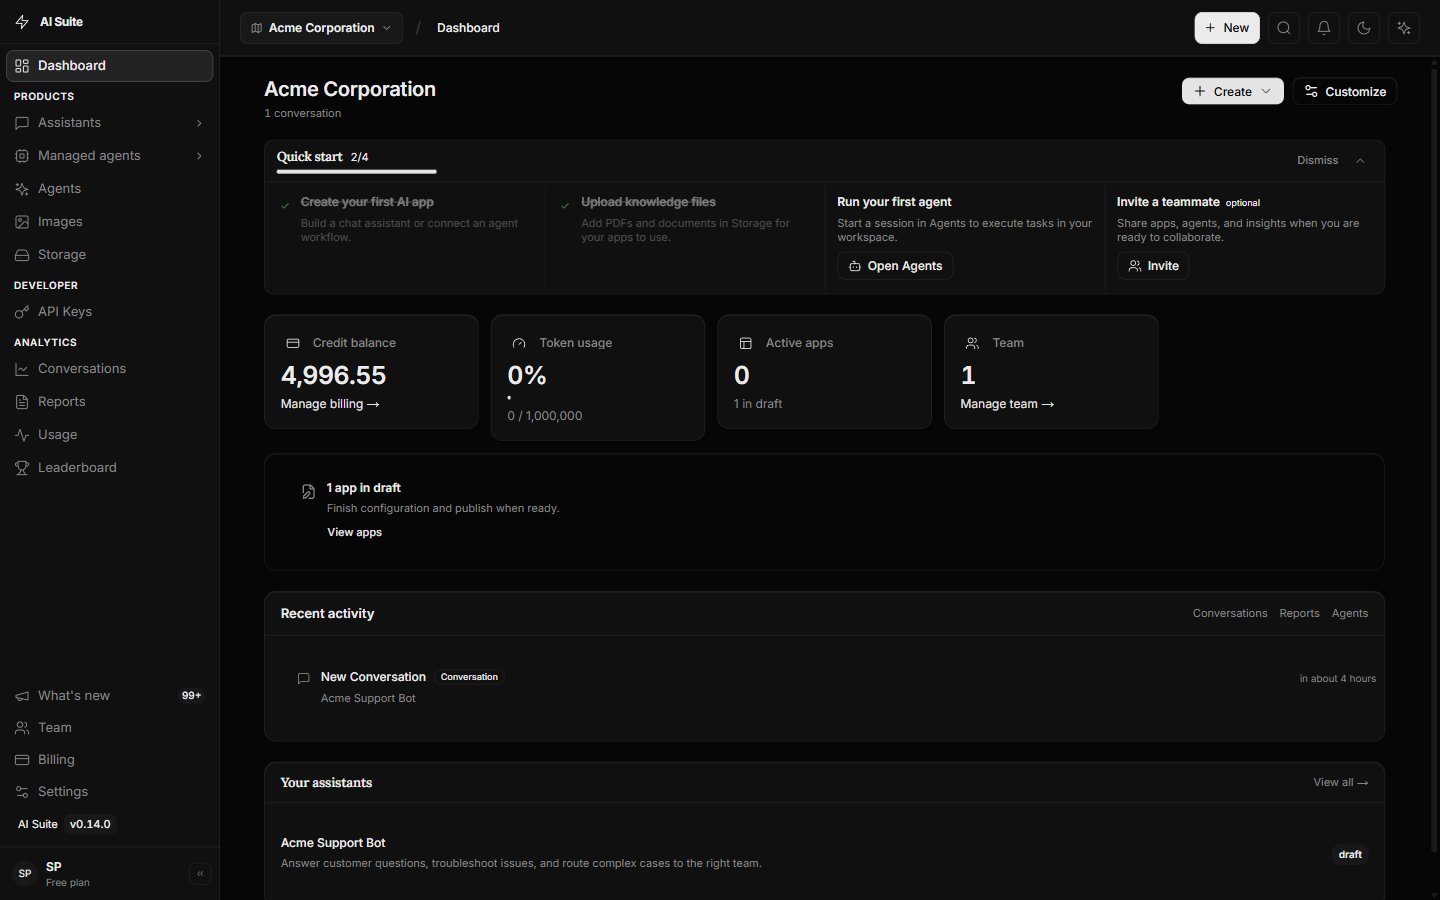The width and height of the screenshot is (1440, 900).
Task: Click the Agents sparkle icon in sidebar
Action: point(22,189)
